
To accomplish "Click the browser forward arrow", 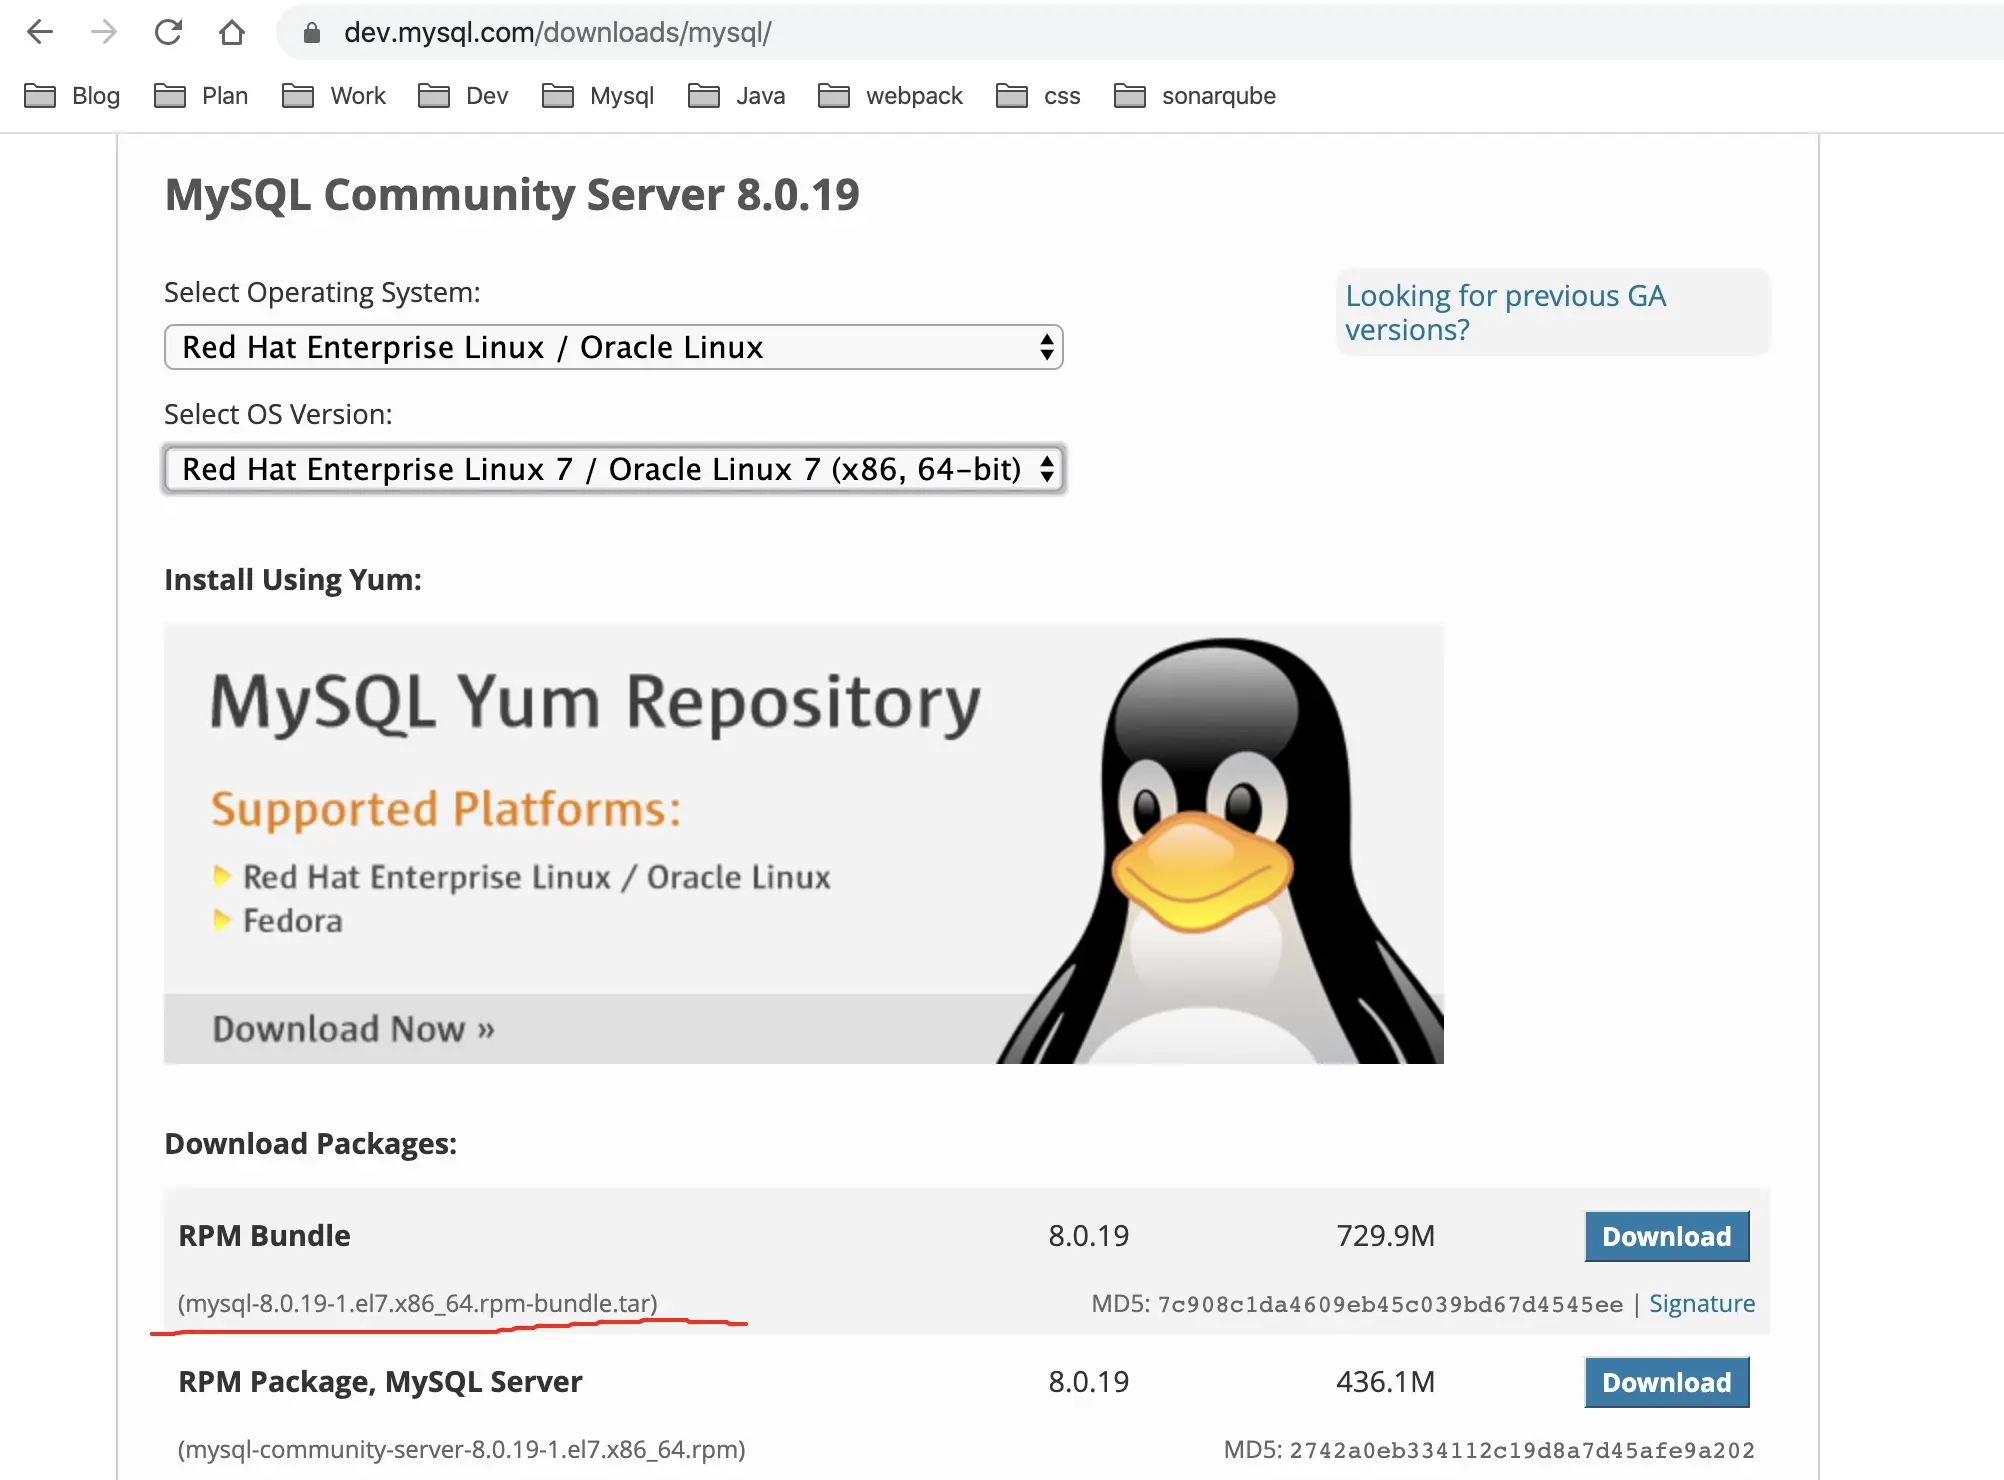I will pos(104,32).
